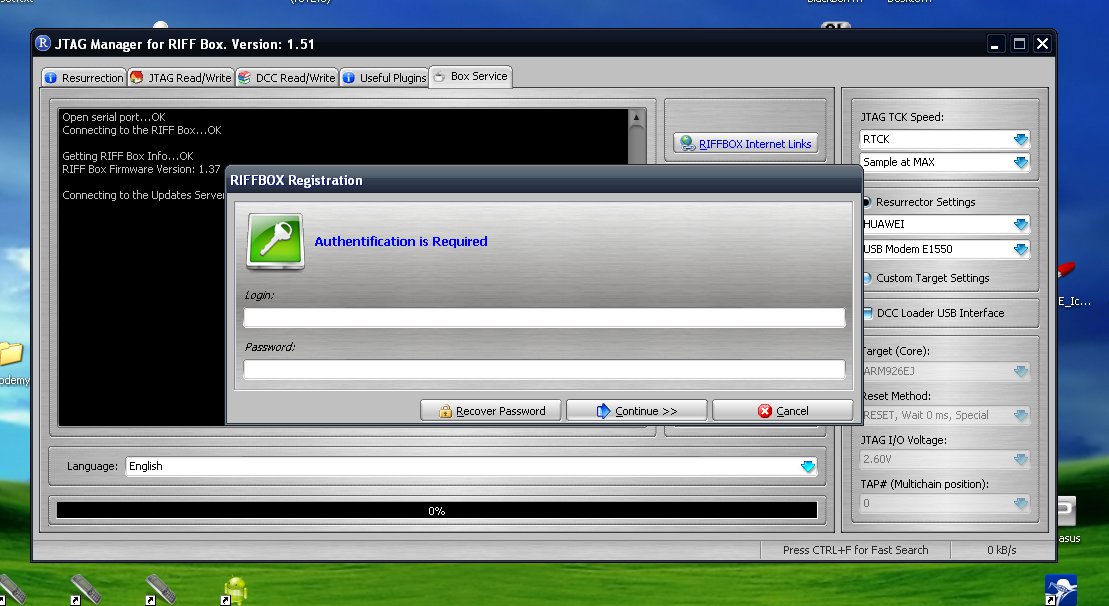Open the DCC Read/Write tab

(x=286, y=78)
